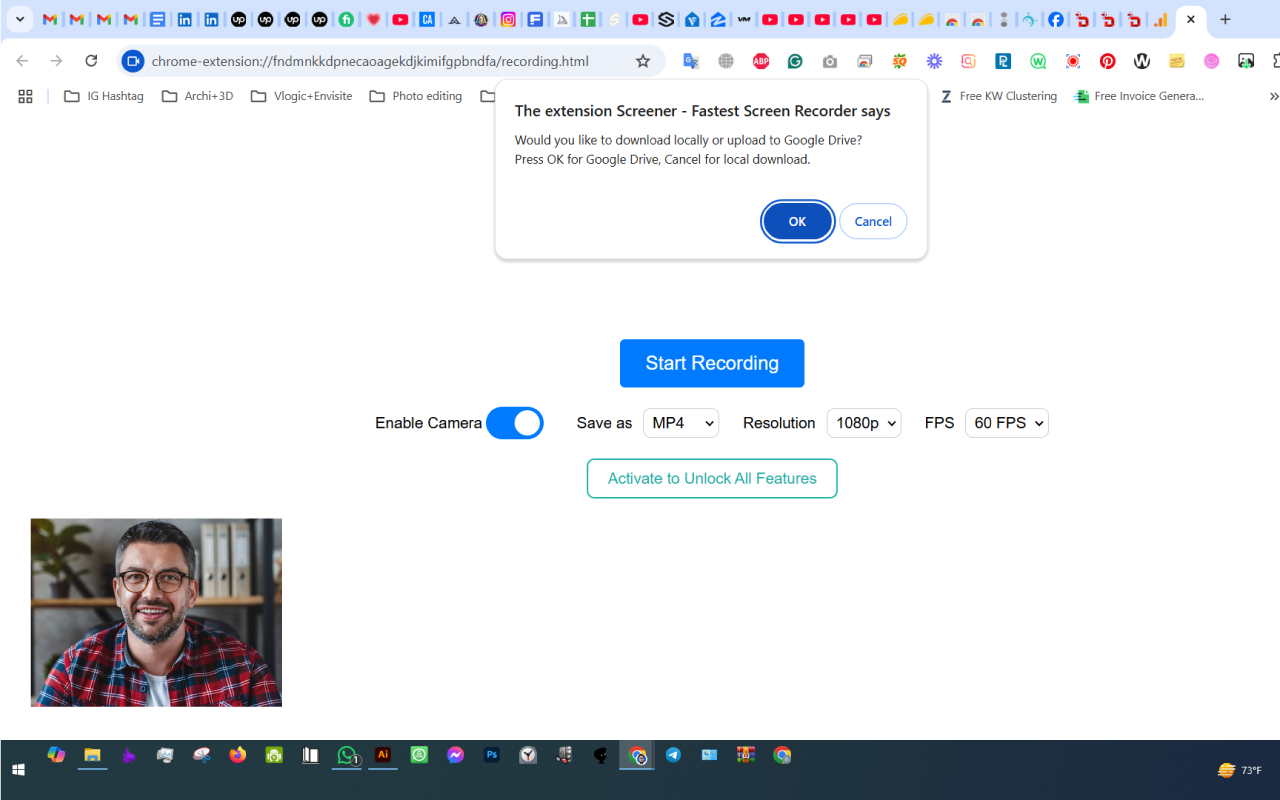The width and height of the screenshot is (1280, 800).
Task: Switch to the Fiverr tab
Action: coord(346,19)
